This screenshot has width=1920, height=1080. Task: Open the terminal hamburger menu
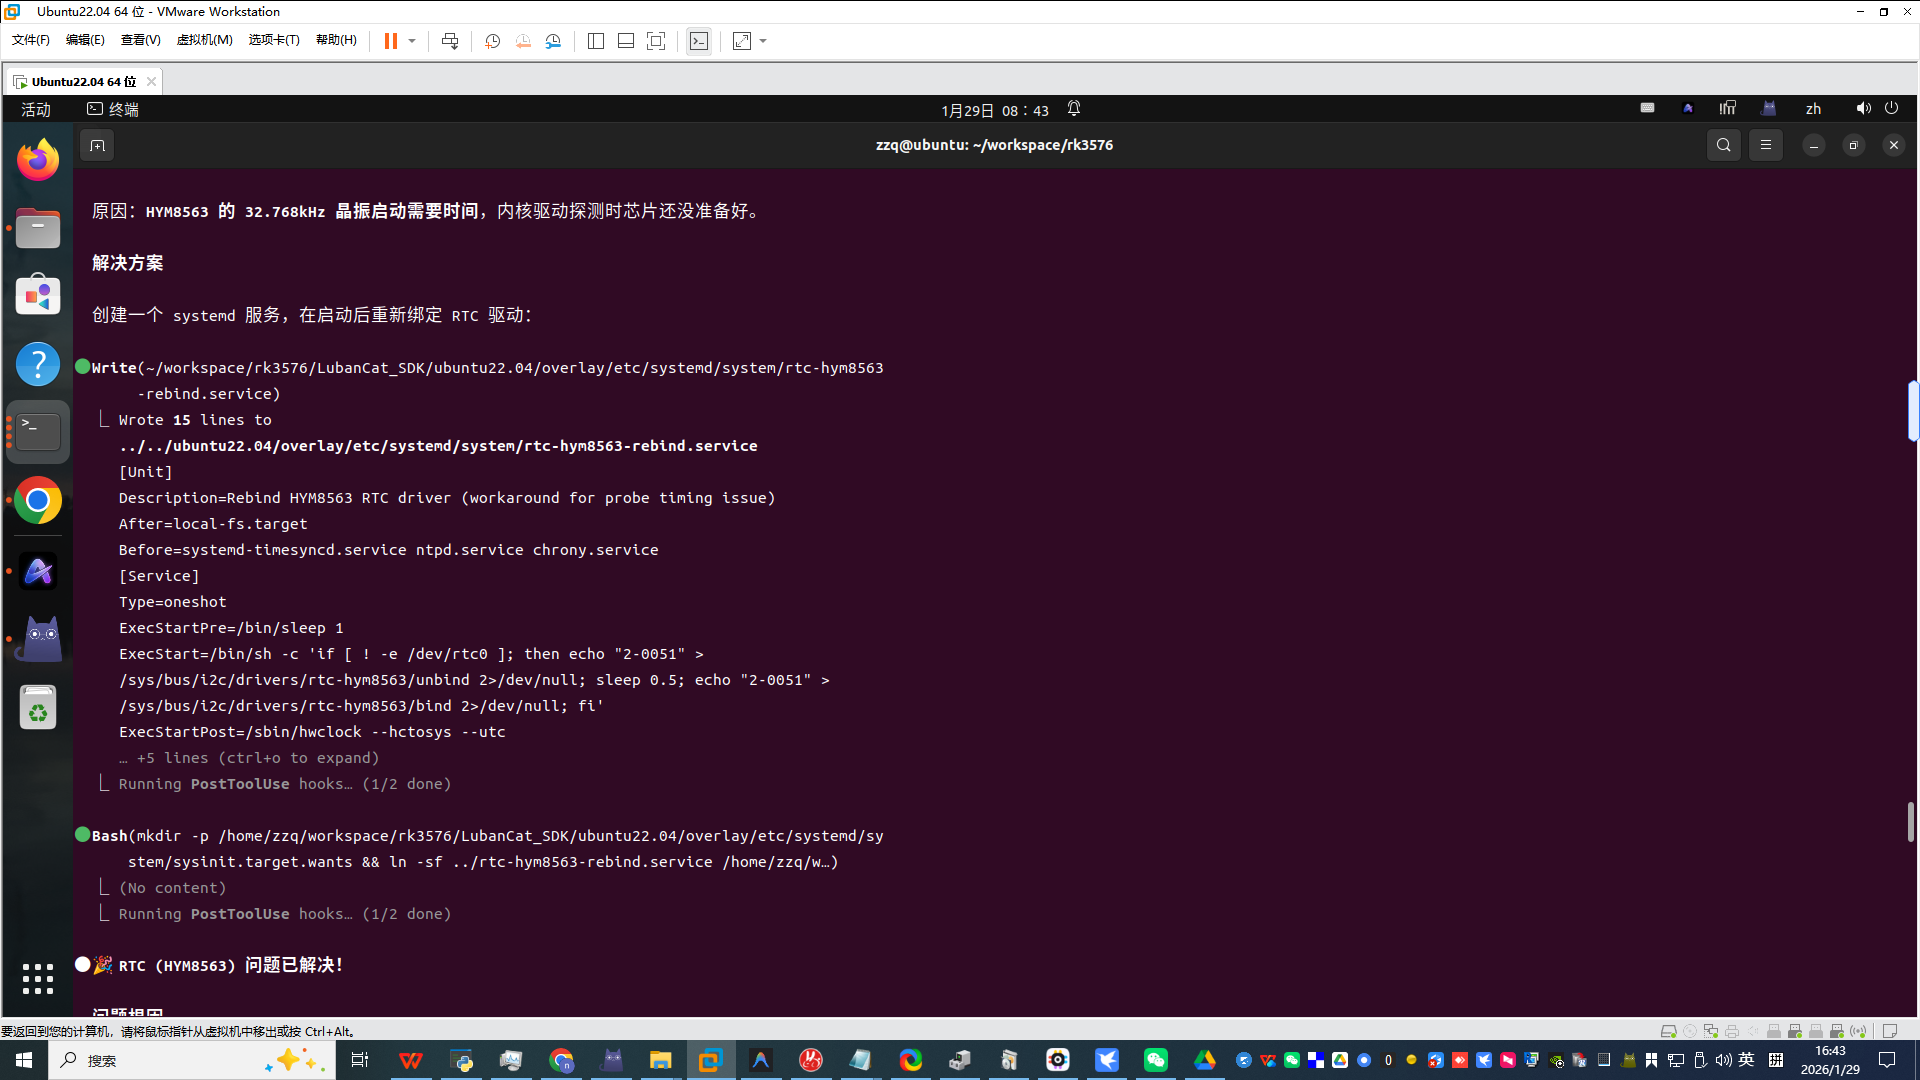click(x=1766, y=145)
